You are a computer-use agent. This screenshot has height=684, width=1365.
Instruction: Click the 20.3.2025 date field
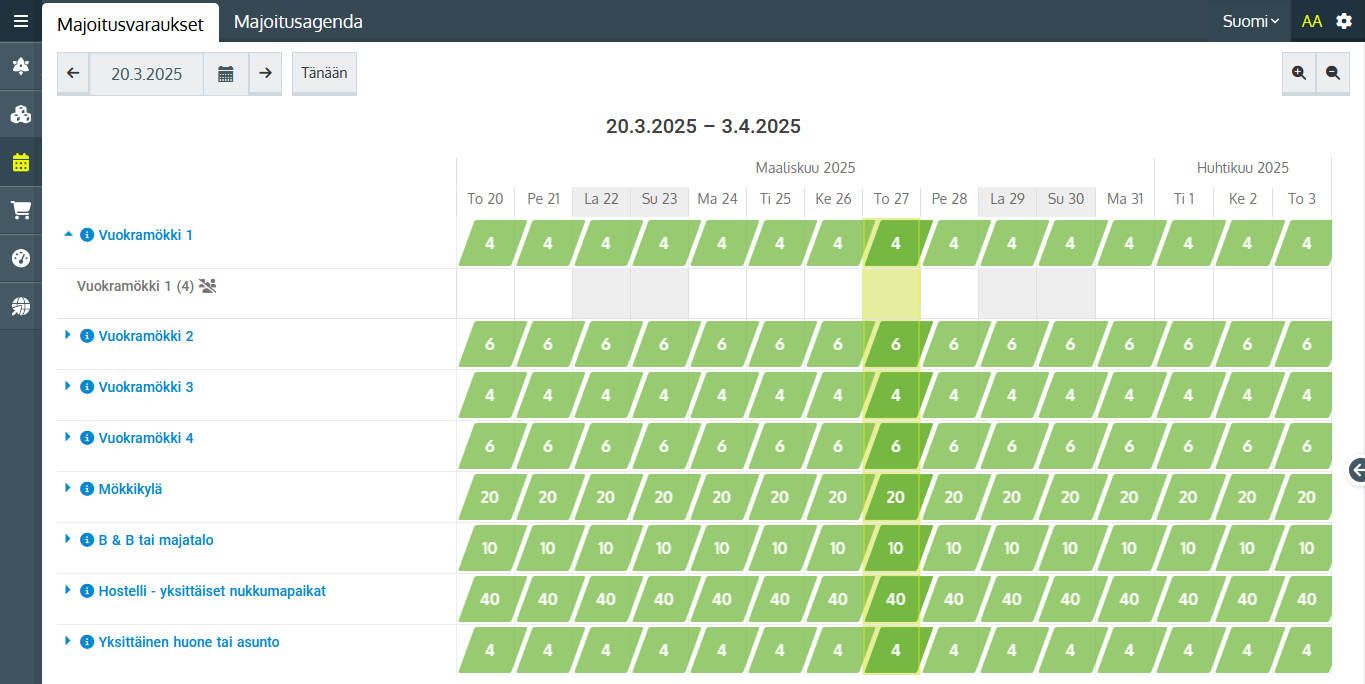146,73
